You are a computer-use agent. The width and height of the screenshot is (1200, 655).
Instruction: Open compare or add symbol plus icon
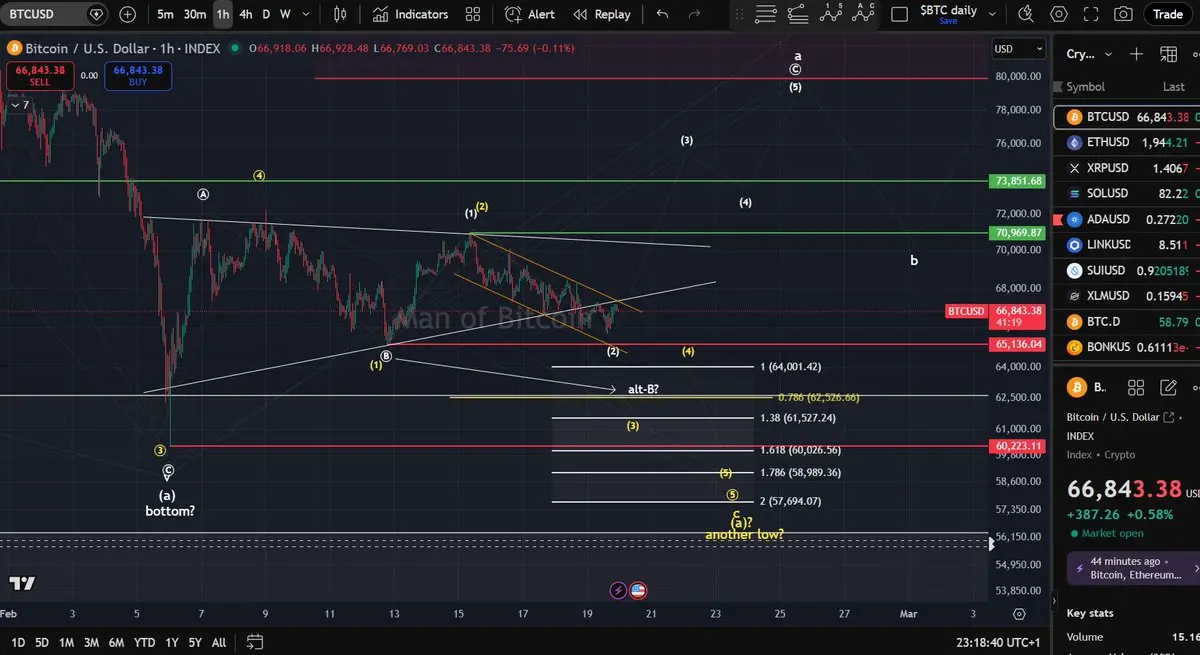(x=128, y=14)
